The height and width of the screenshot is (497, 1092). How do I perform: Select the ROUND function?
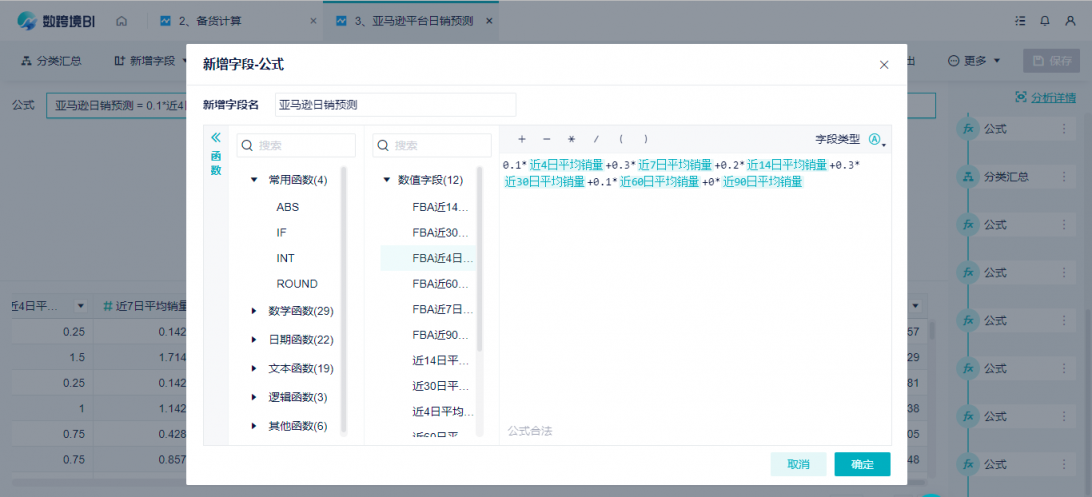[297, 284]
